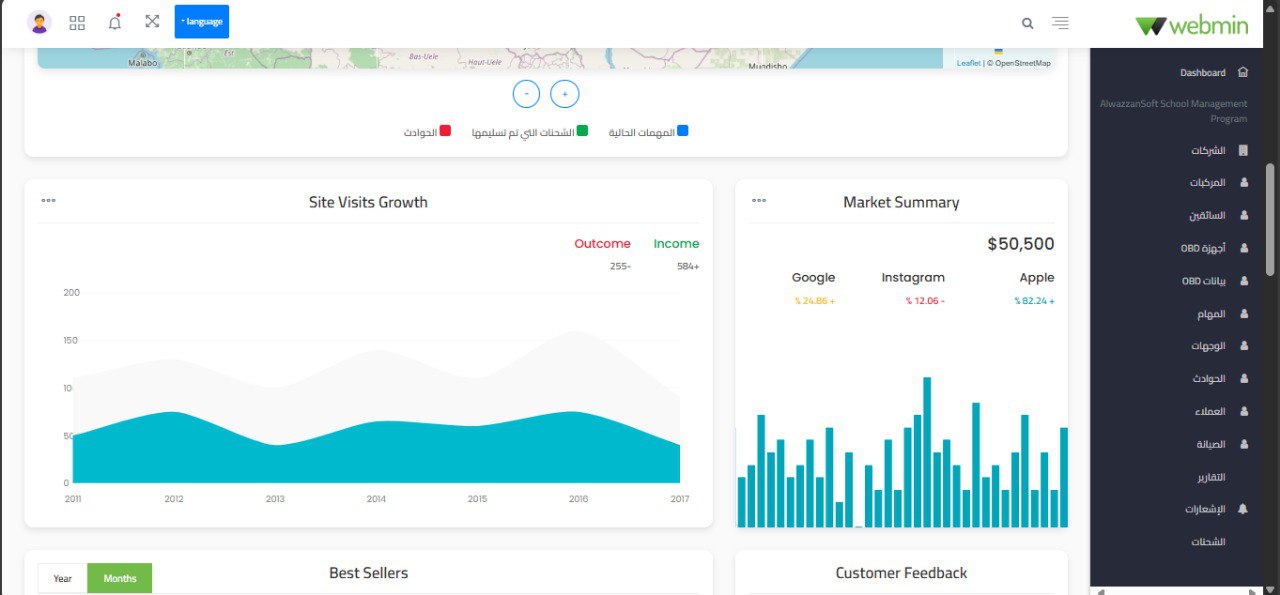Click the hamburger menu icon
1280x595 pixels.
pos(1059,22)
